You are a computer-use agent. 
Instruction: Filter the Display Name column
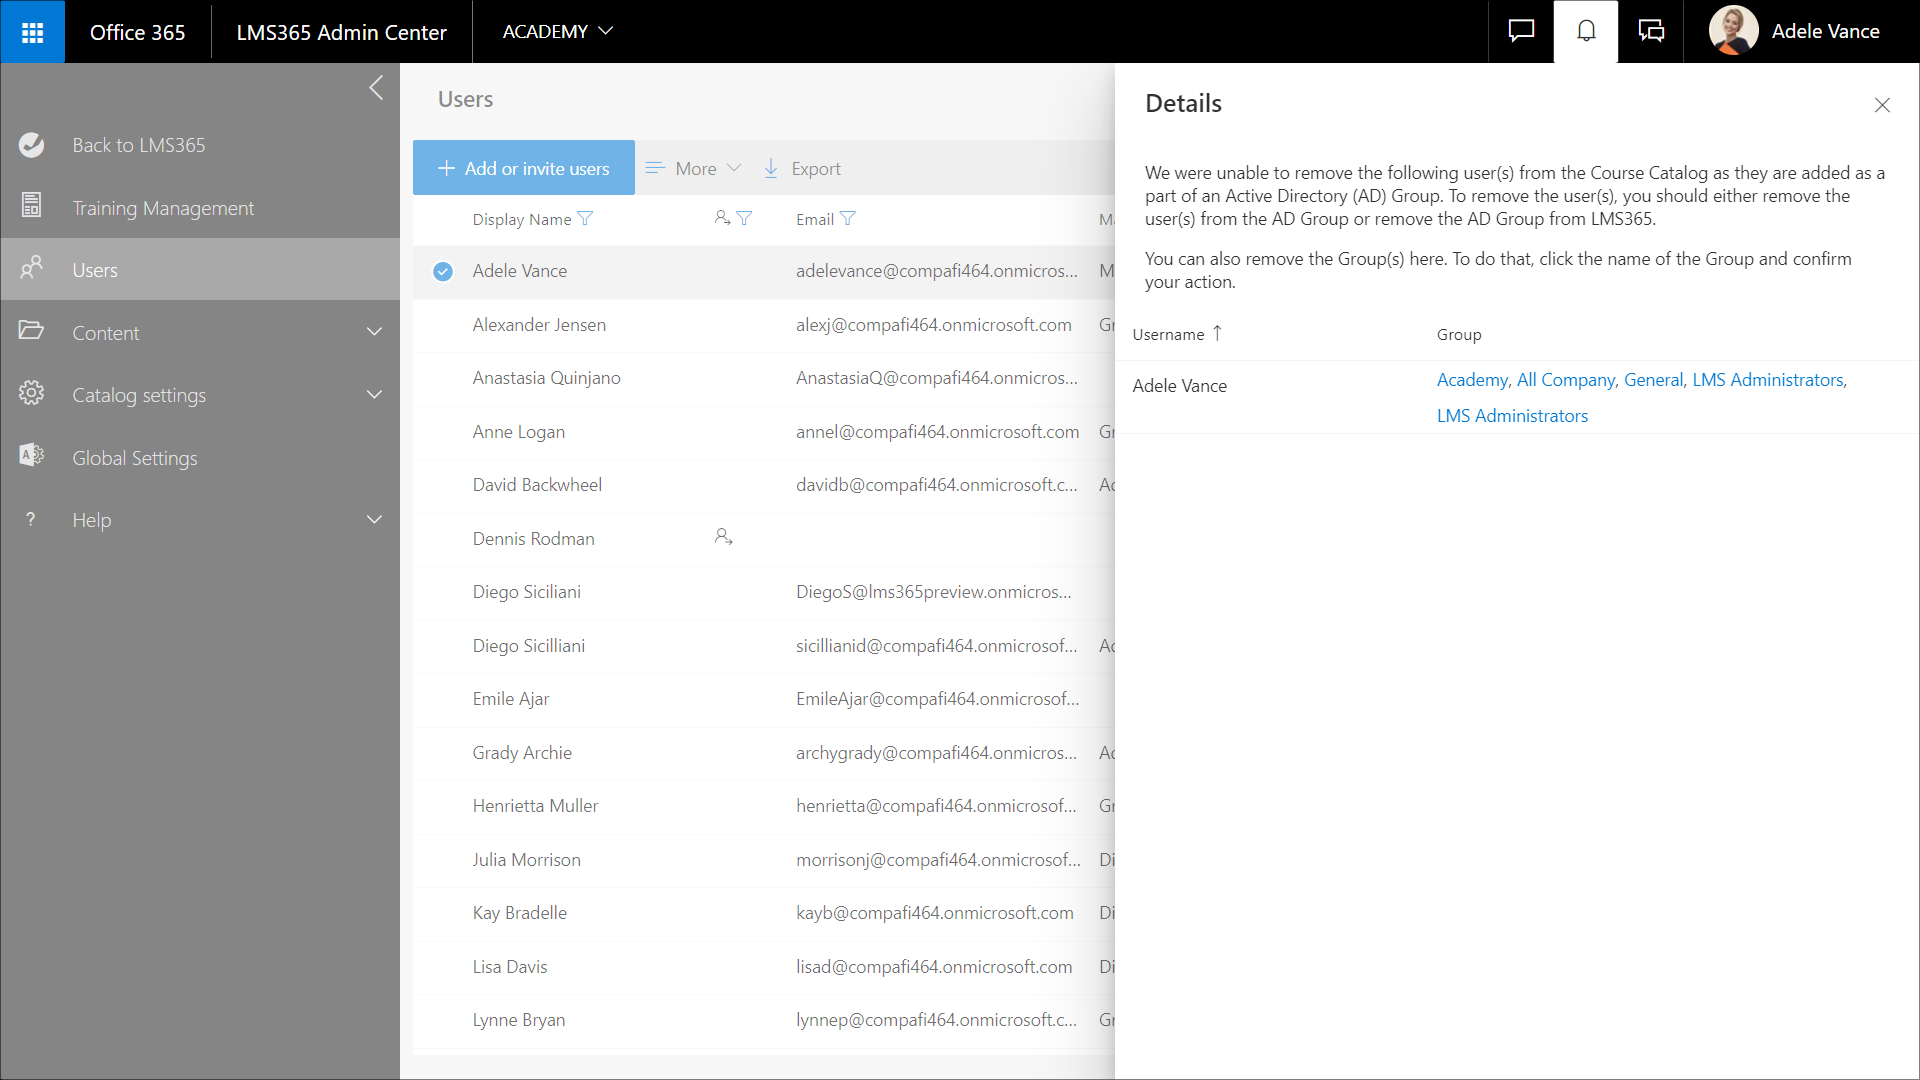point(586,219)
